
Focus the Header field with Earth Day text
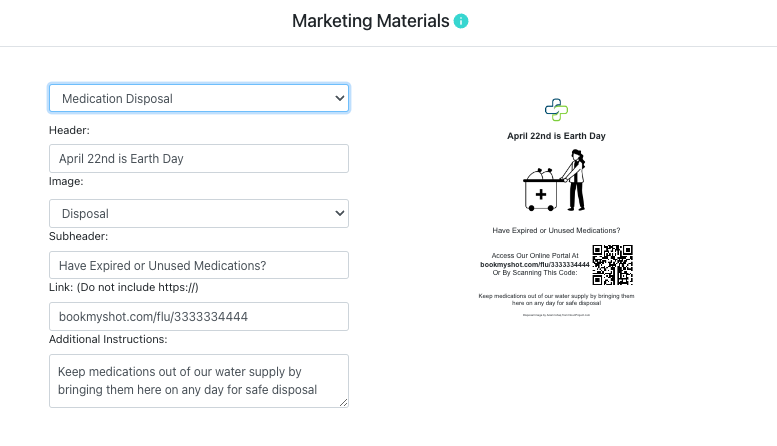[199, 159]
